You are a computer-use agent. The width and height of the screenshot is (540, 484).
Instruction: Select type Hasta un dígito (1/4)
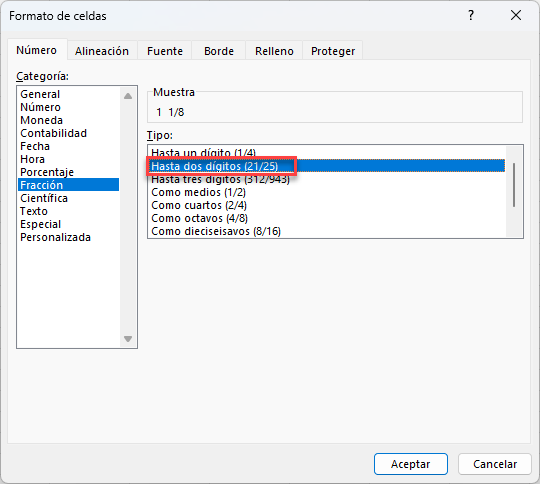(327, 153)
